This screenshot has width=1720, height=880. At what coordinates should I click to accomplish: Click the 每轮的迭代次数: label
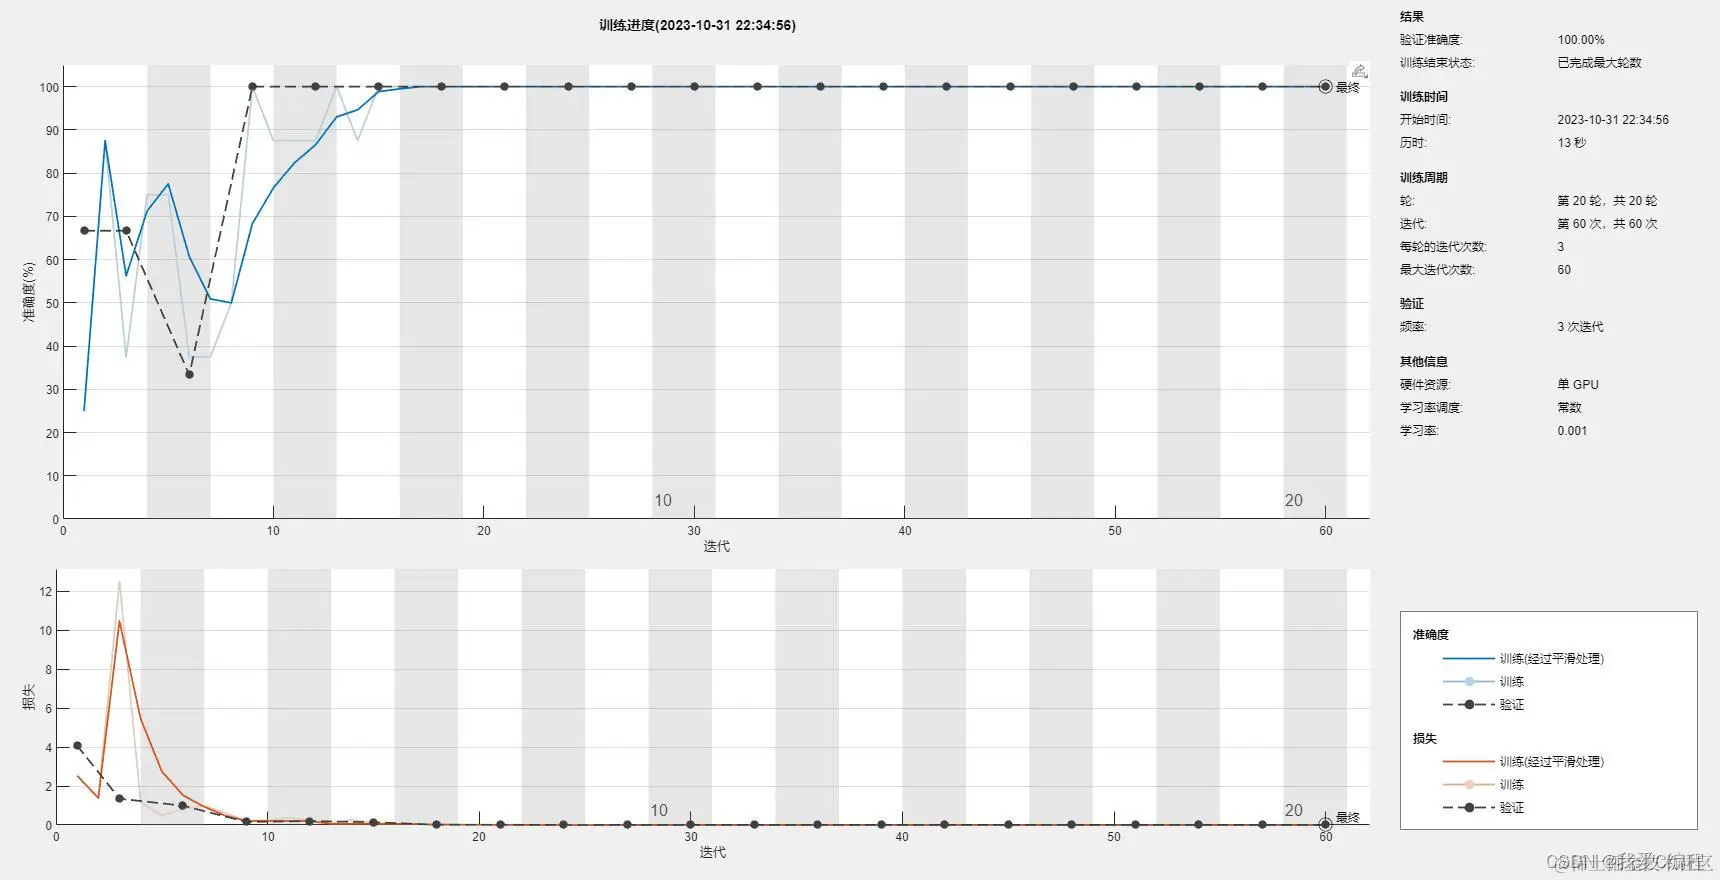(x=1443, y=247)
